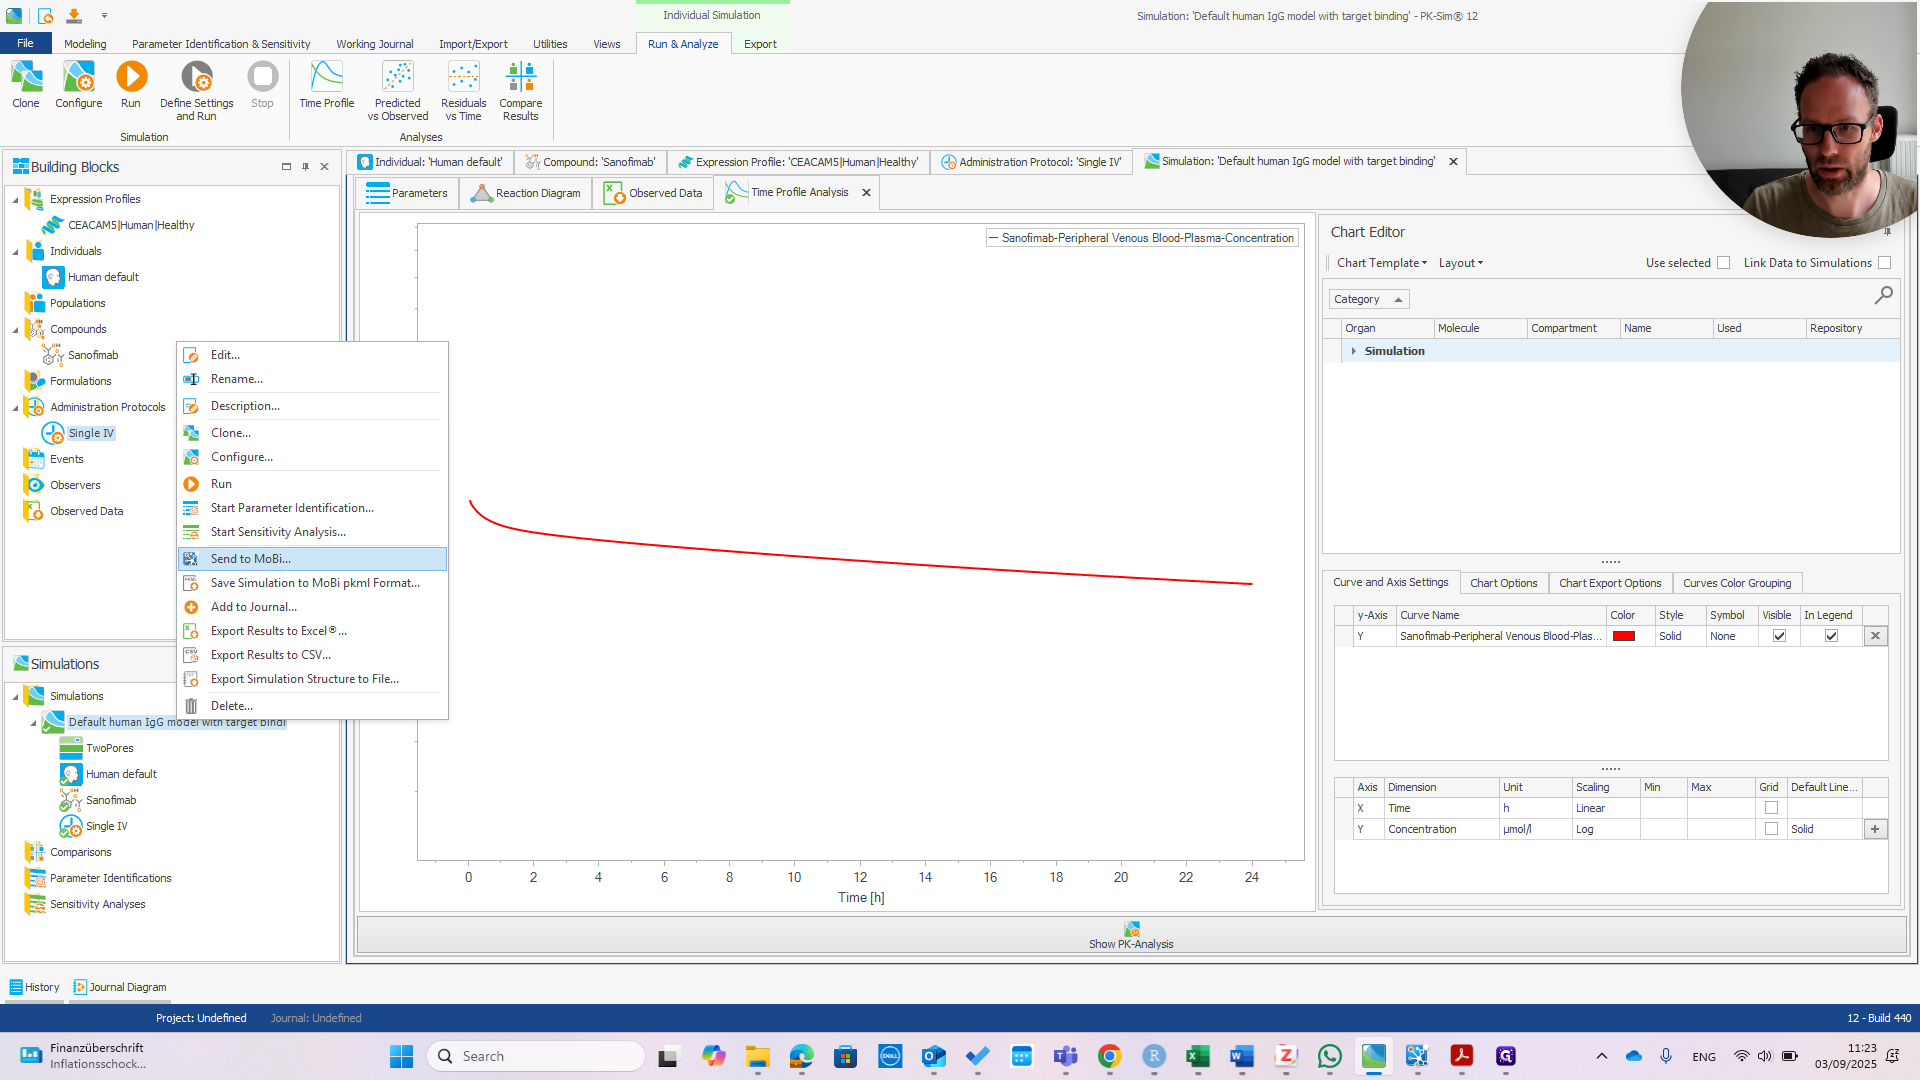The width and height of the screenshot is (1920, 1080).
Task: Click the Clone simulation ribbon icon
Action: coord(26,78)
